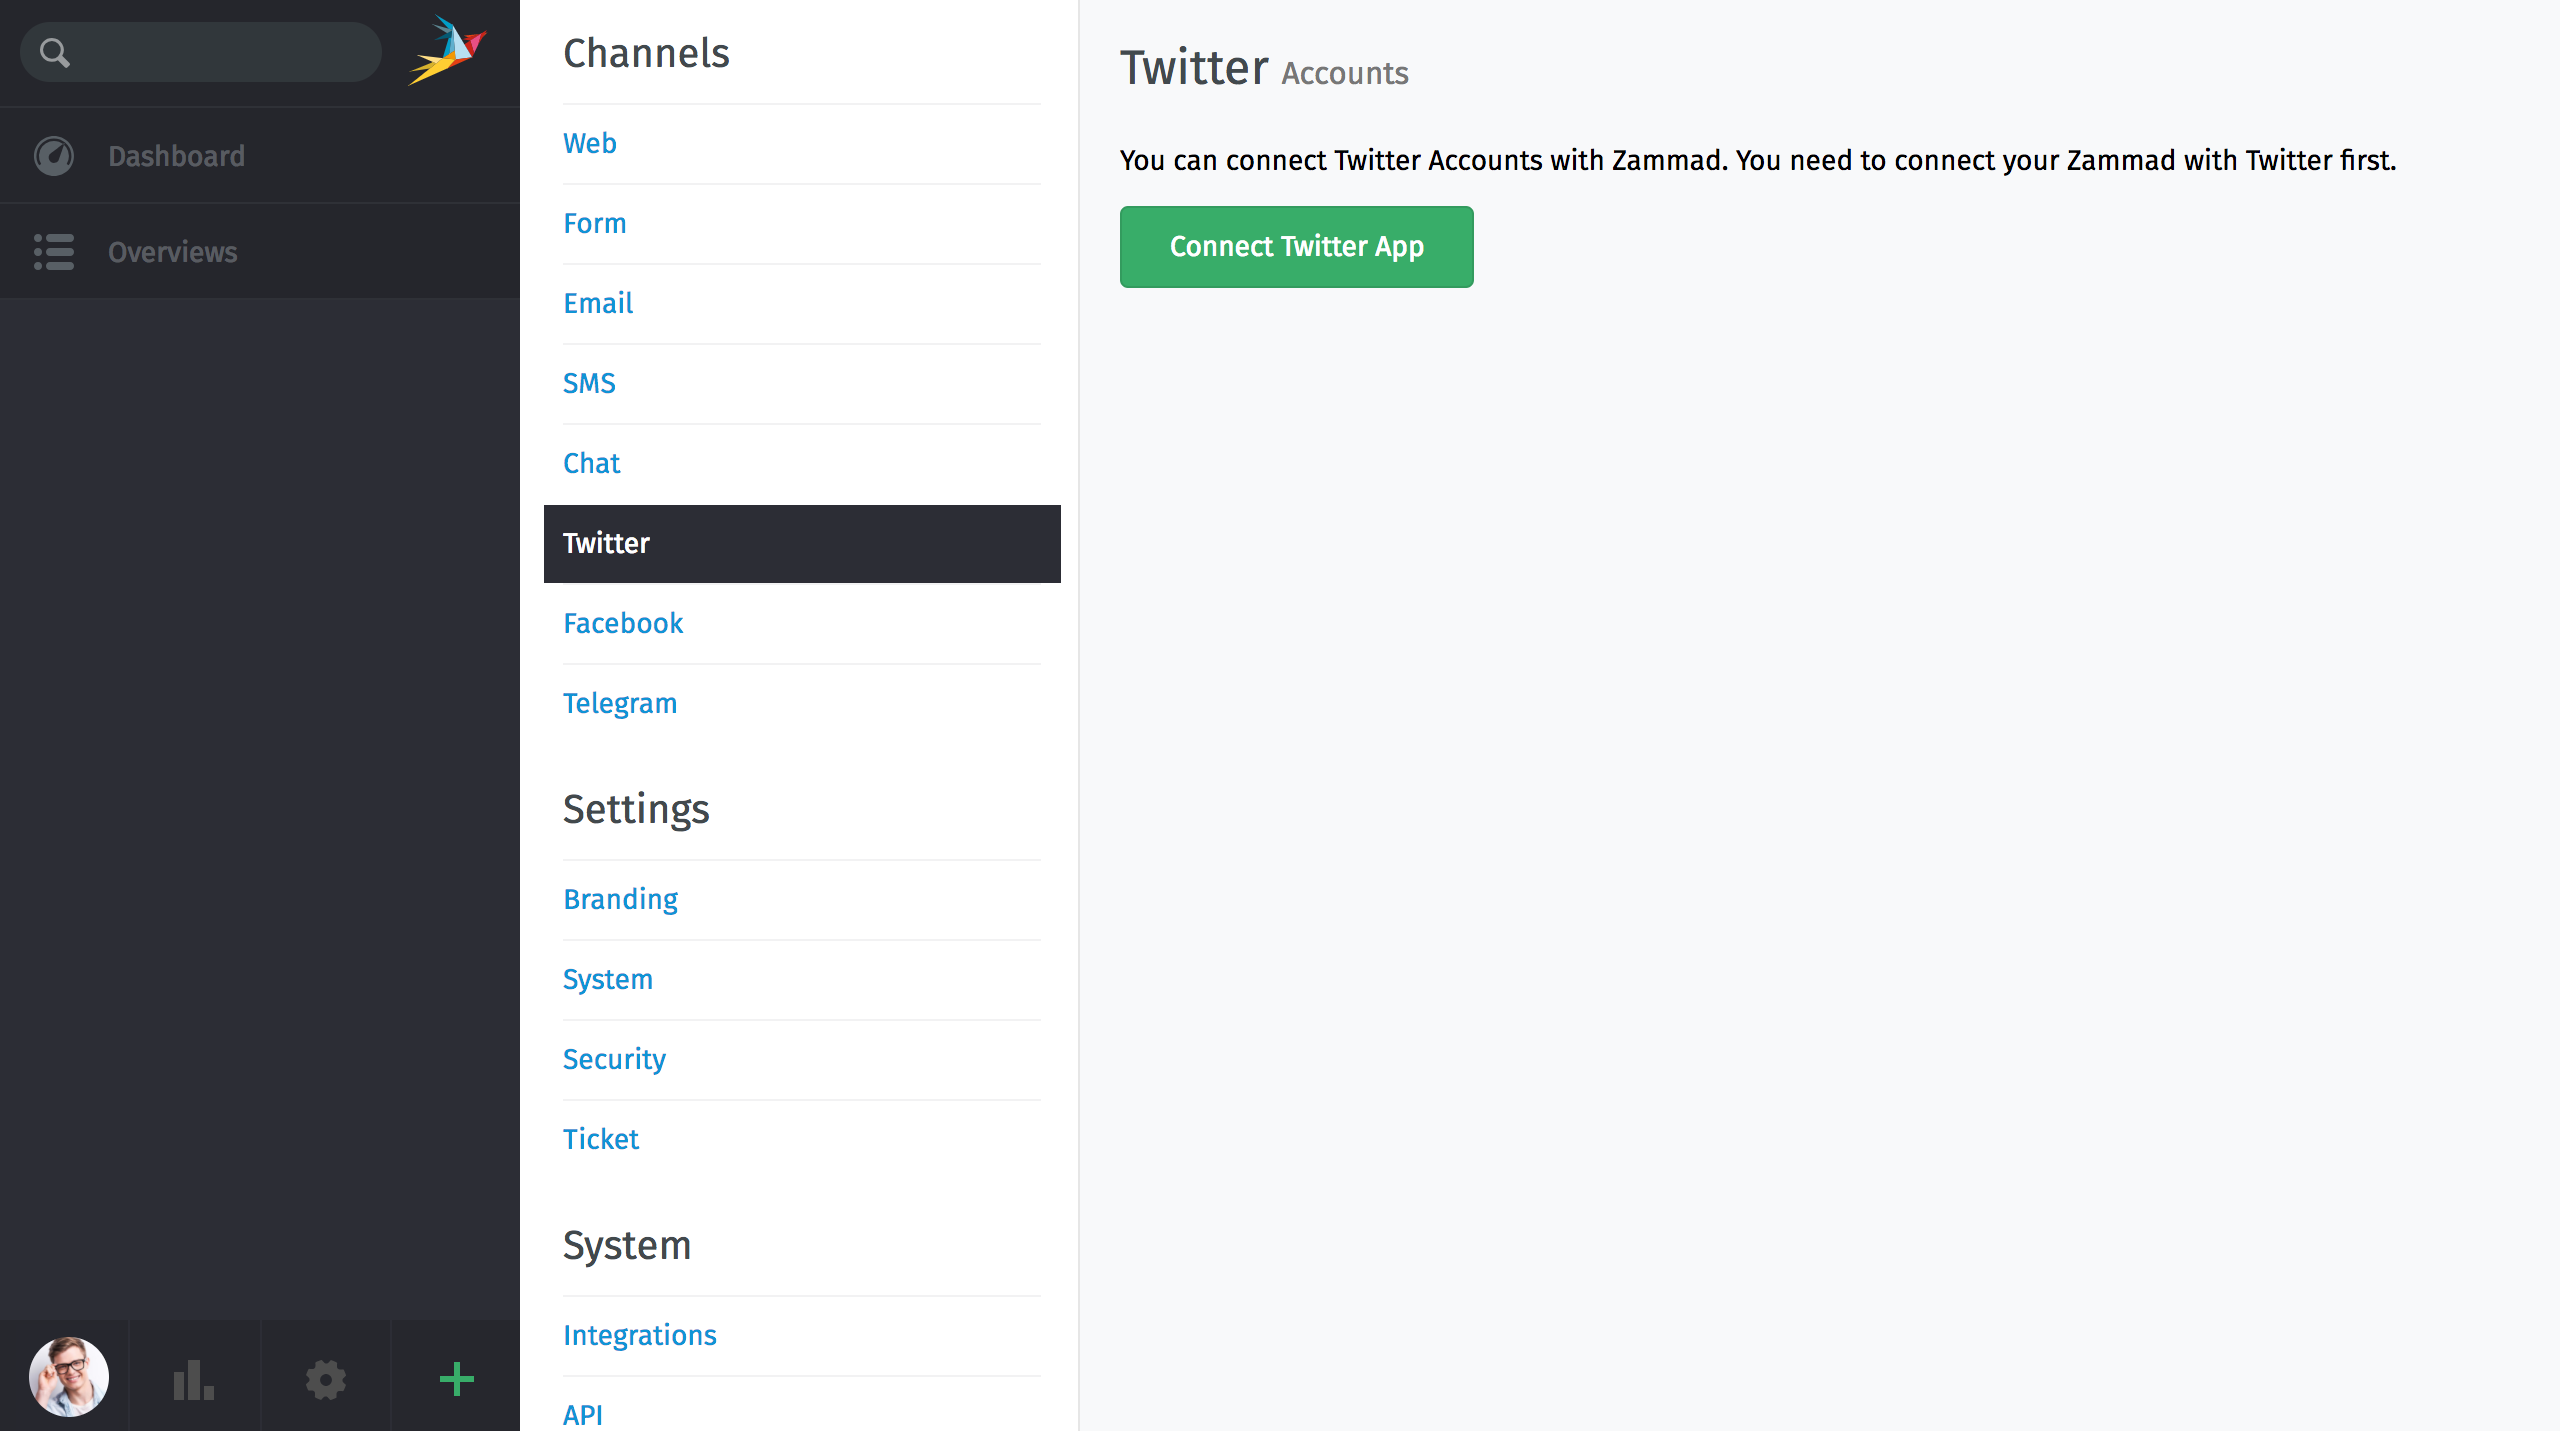Open the Telegram channel page

point(619,704)
